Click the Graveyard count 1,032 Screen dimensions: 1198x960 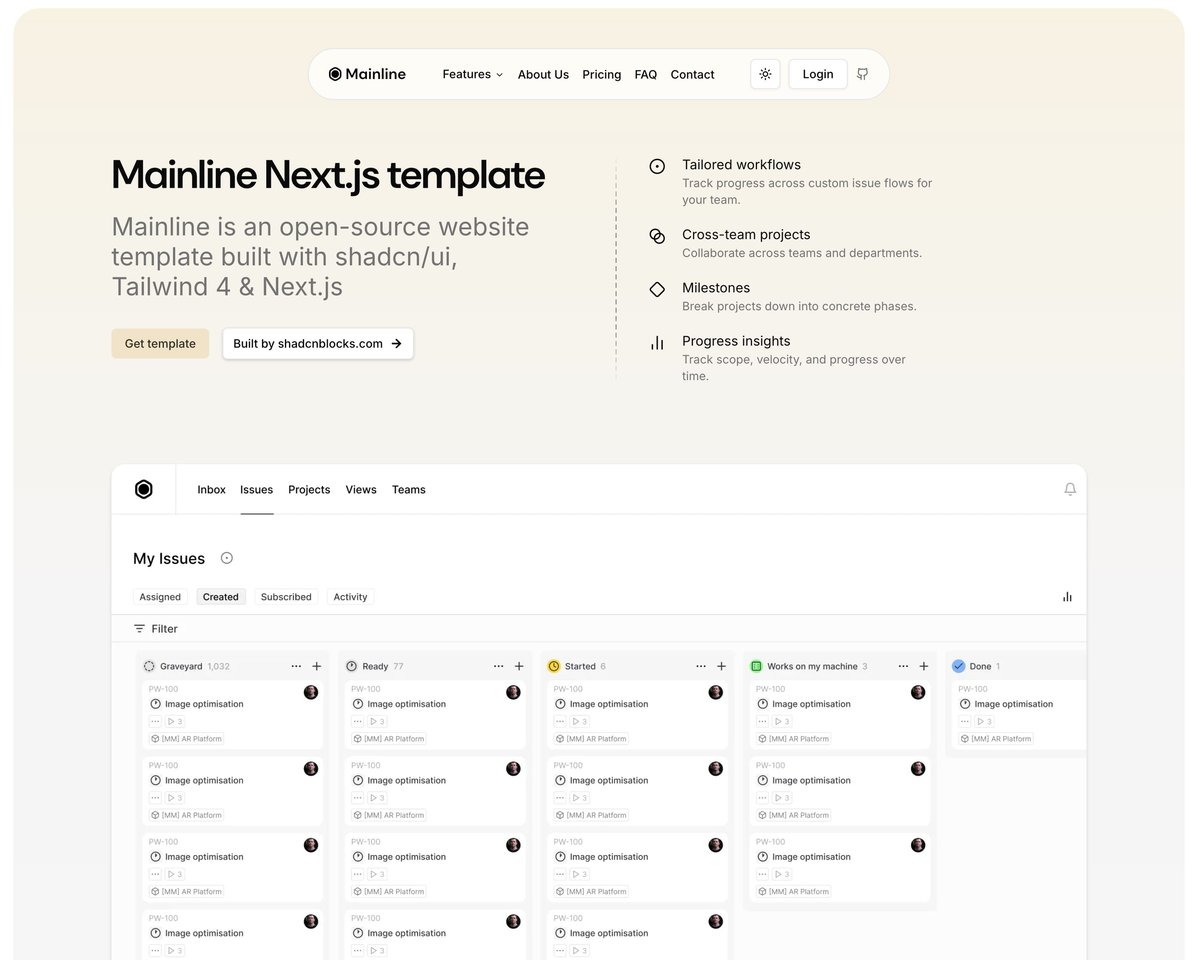219,666
